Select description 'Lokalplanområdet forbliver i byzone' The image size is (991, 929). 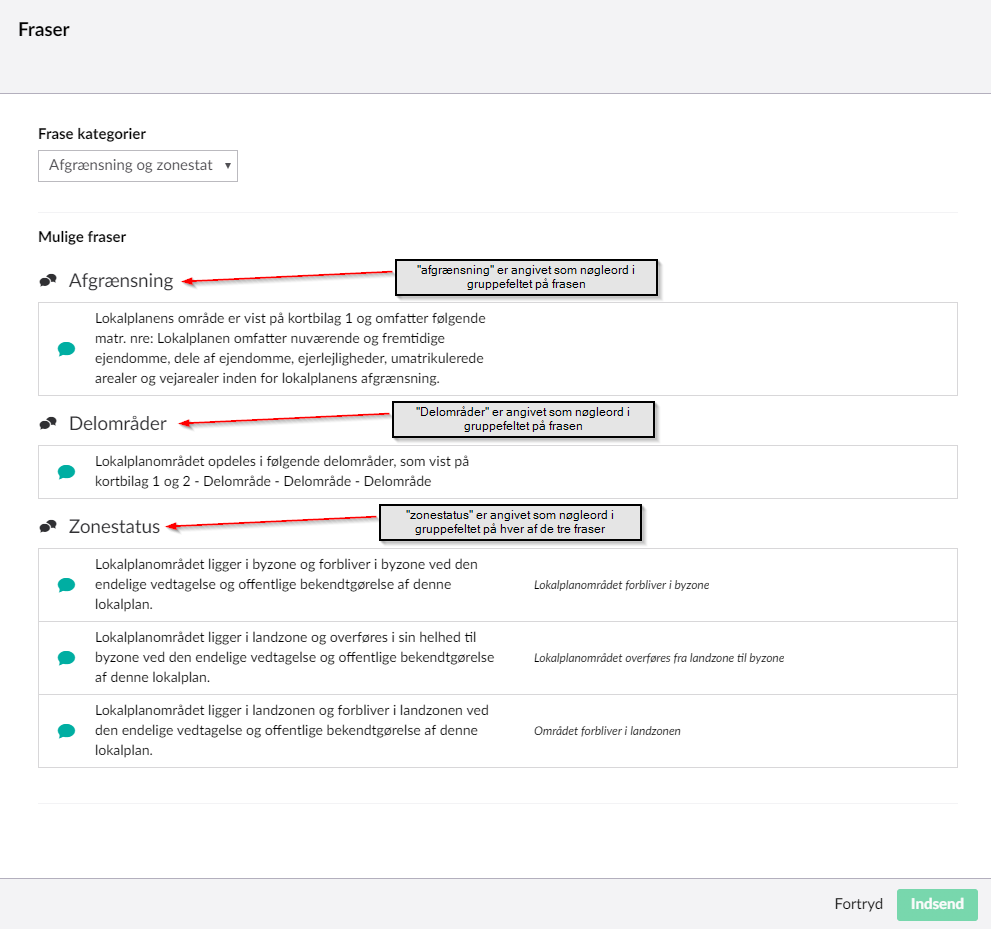click(621, 585)
